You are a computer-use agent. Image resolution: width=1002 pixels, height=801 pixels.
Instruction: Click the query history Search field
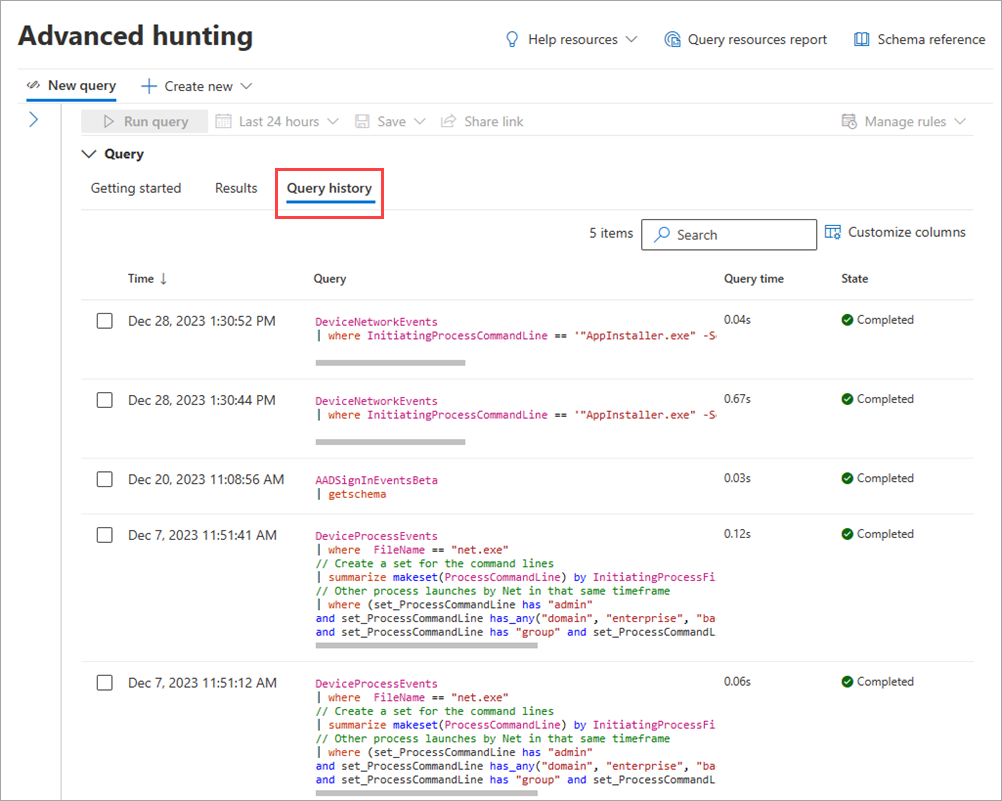tap(729, 235)
